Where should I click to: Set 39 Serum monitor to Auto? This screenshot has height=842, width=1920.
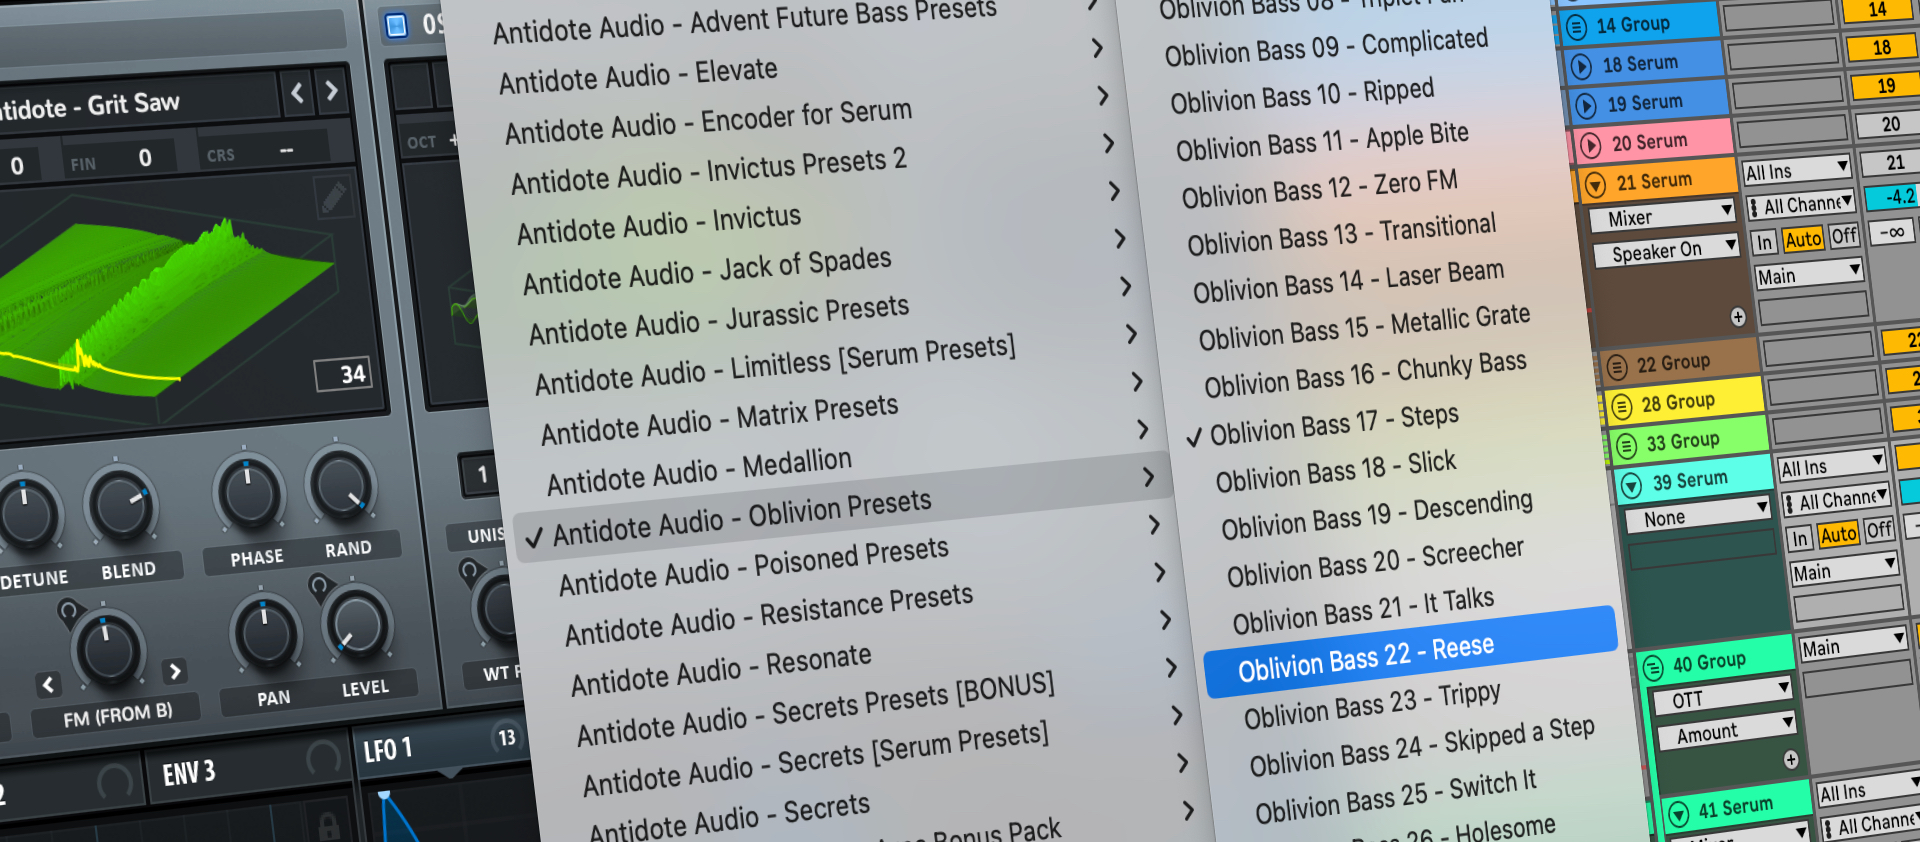[x=1838, y=535]
